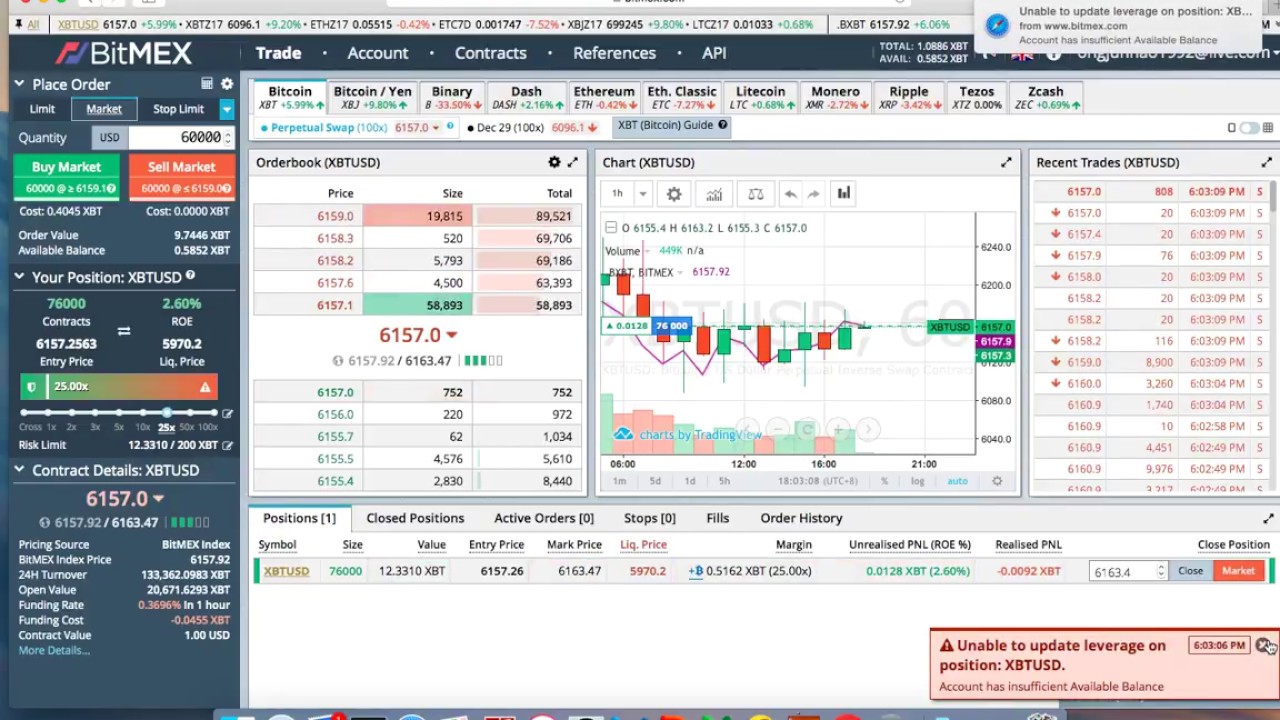This screenshot has width=1280, height=720.
Task: Click help icon beside XBT Bitcoin Guide
Action: pyautogui.click(x=722, y=125)
